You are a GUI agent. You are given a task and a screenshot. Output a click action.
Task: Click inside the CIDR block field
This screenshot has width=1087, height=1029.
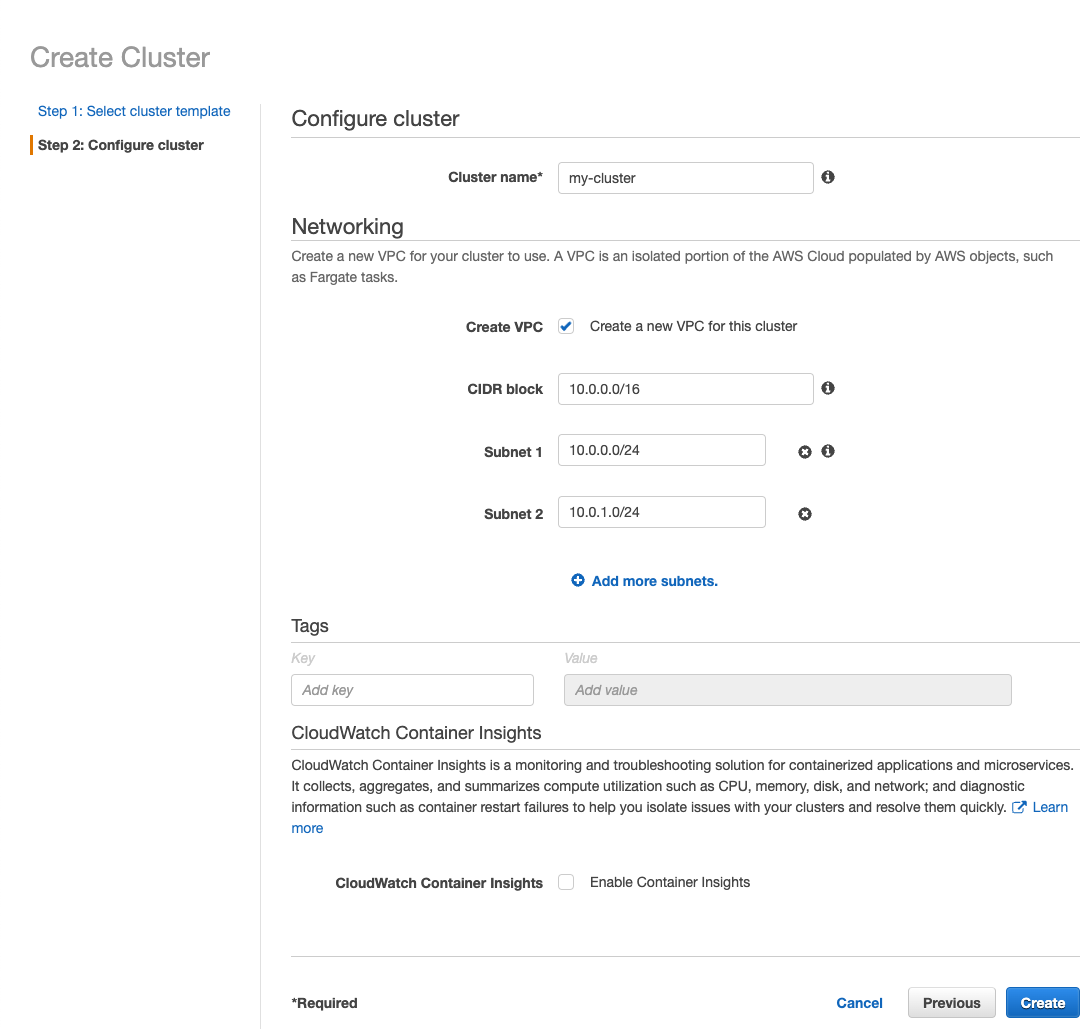[x=685, y=388]
